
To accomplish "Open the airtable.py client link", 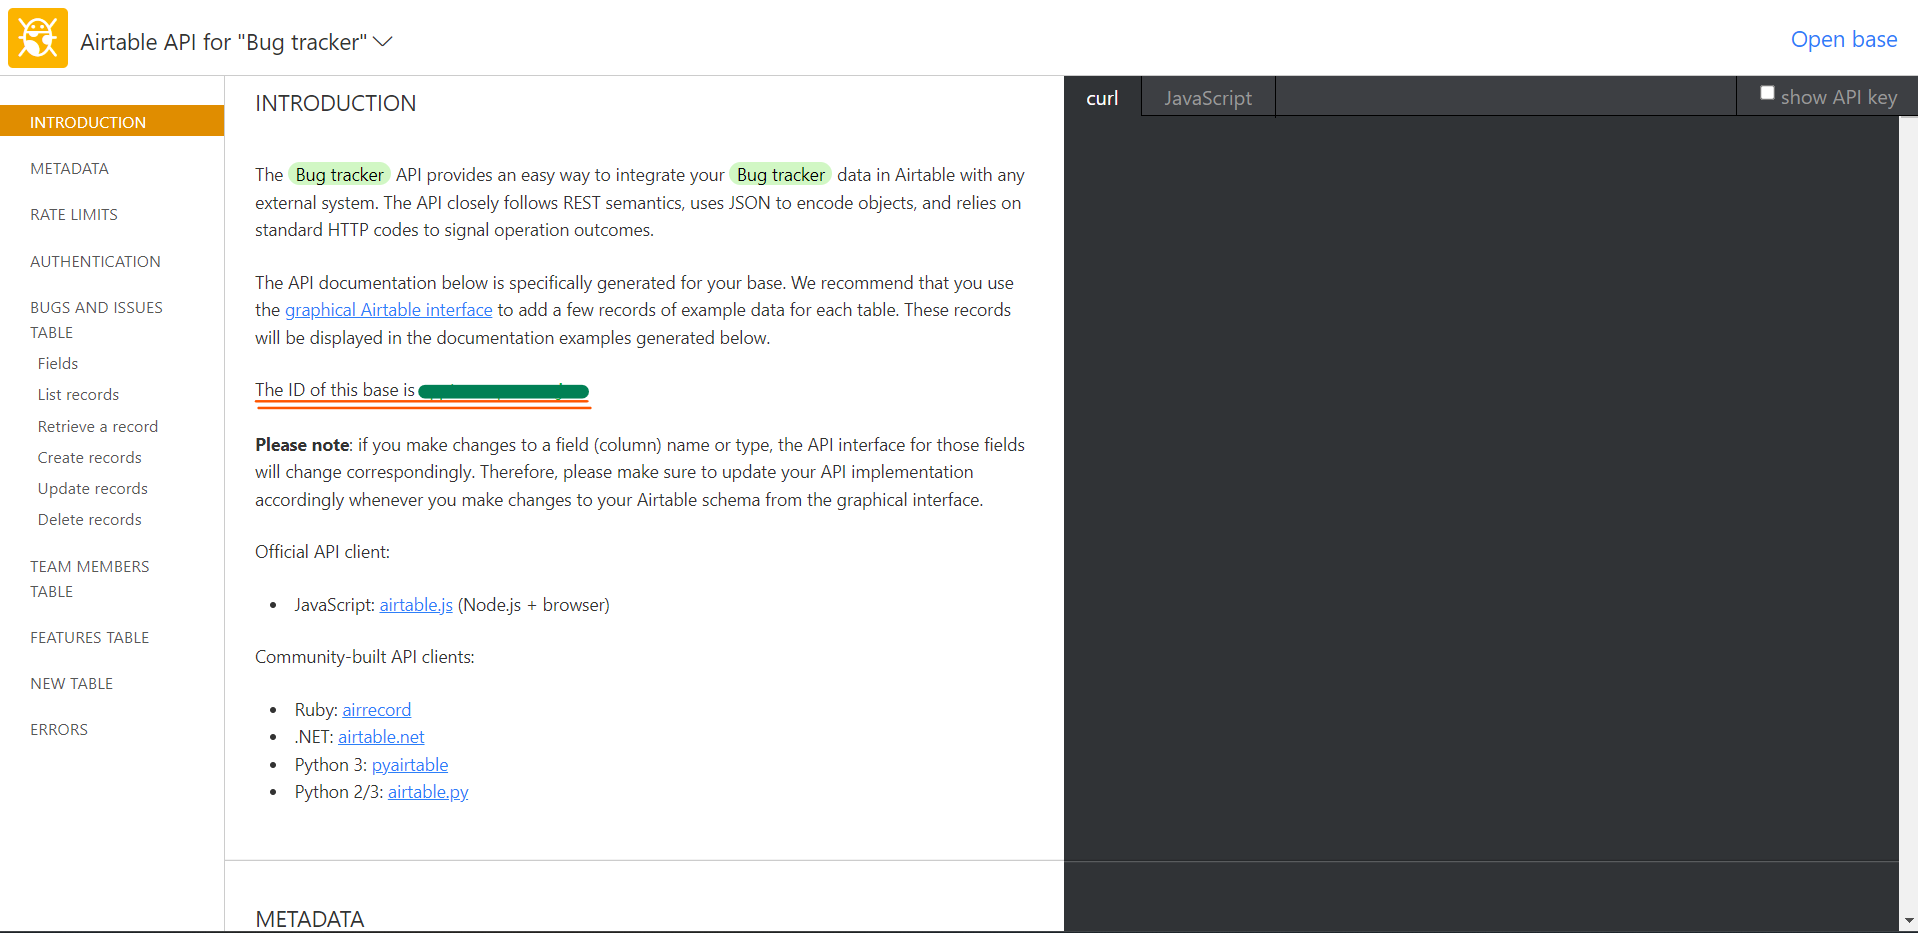I will pos(428,792).
